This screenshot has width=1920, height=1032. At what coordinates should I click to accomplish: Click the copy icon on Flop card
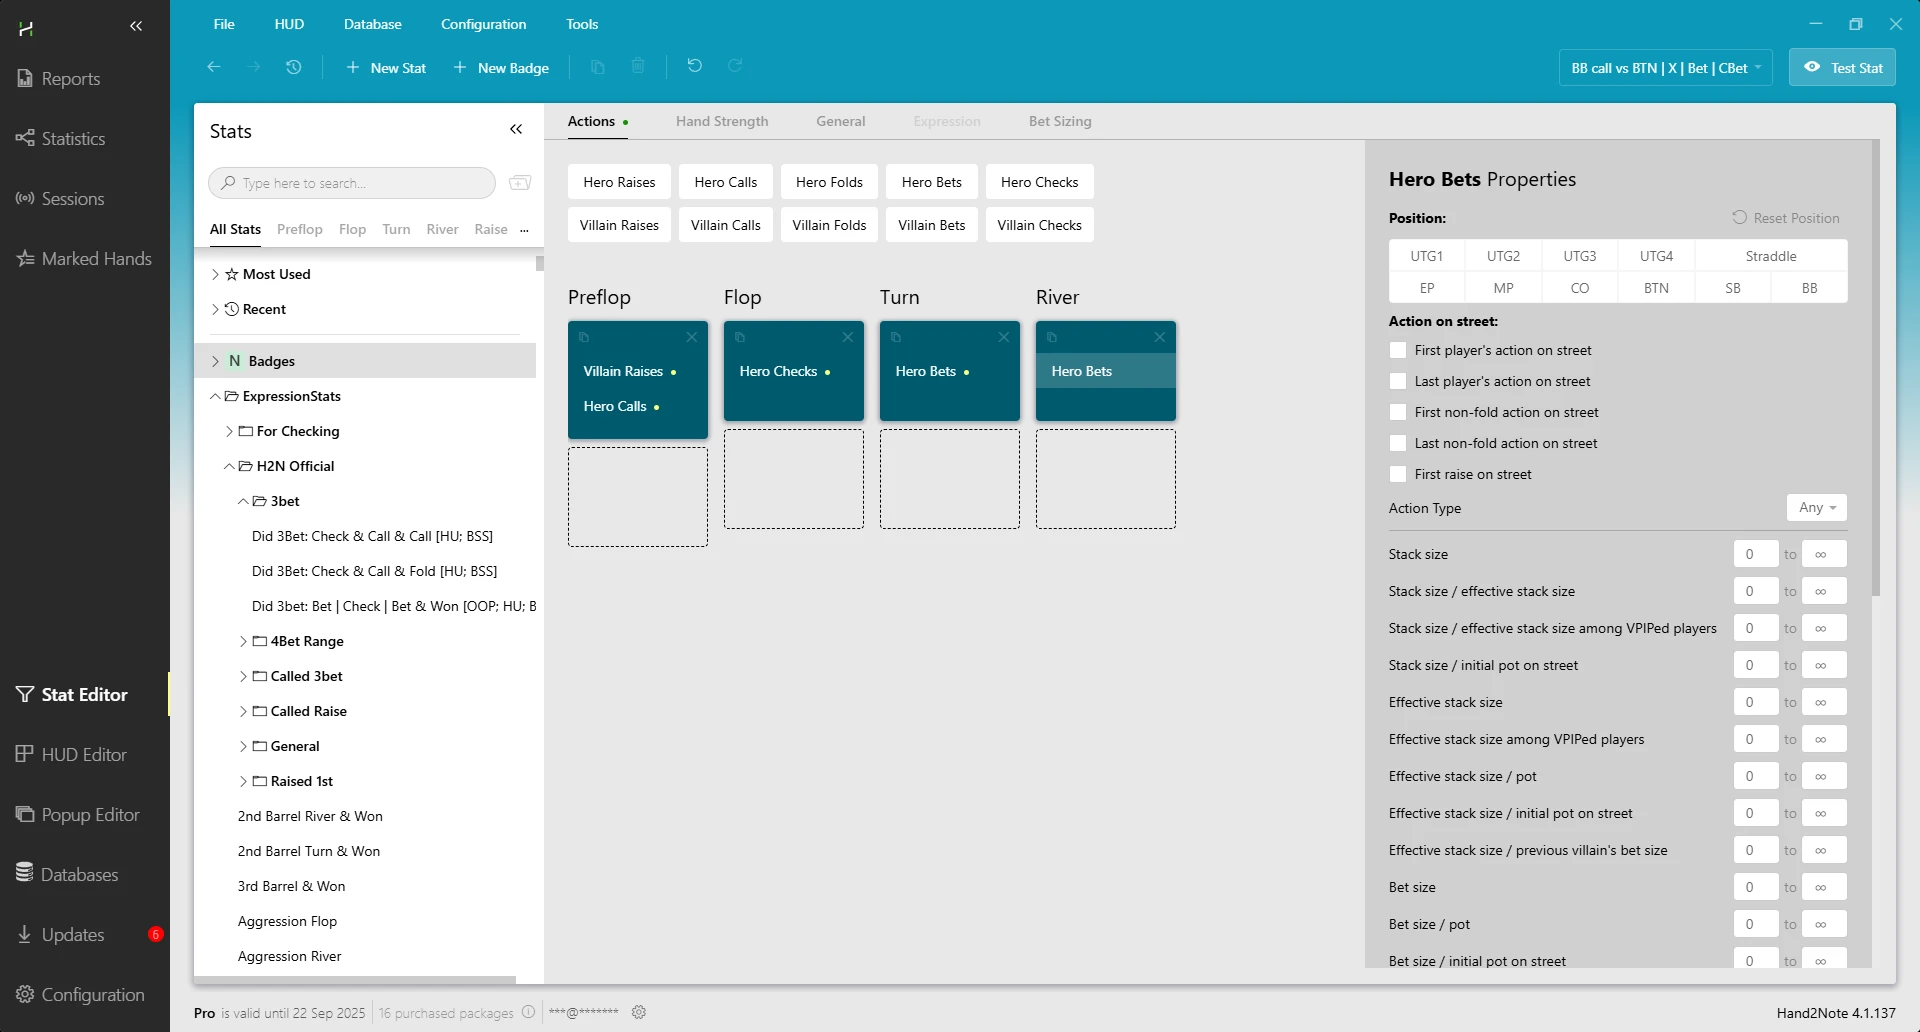click(740, 338)
